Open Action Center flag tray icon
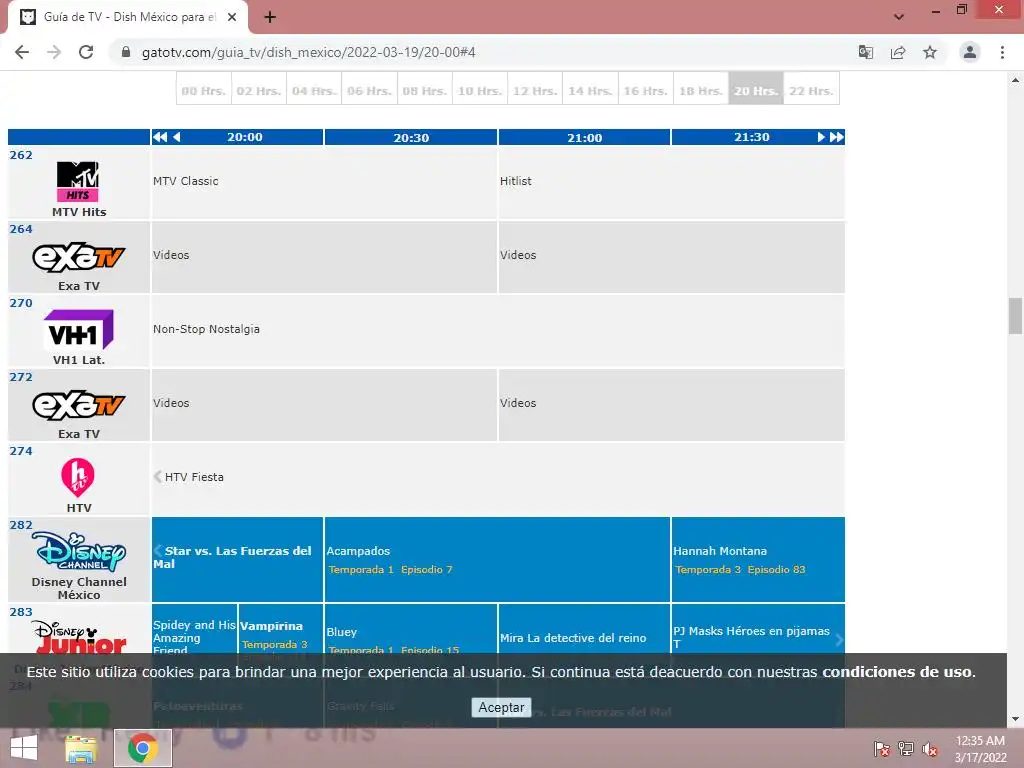 click(x=882, y=749)
